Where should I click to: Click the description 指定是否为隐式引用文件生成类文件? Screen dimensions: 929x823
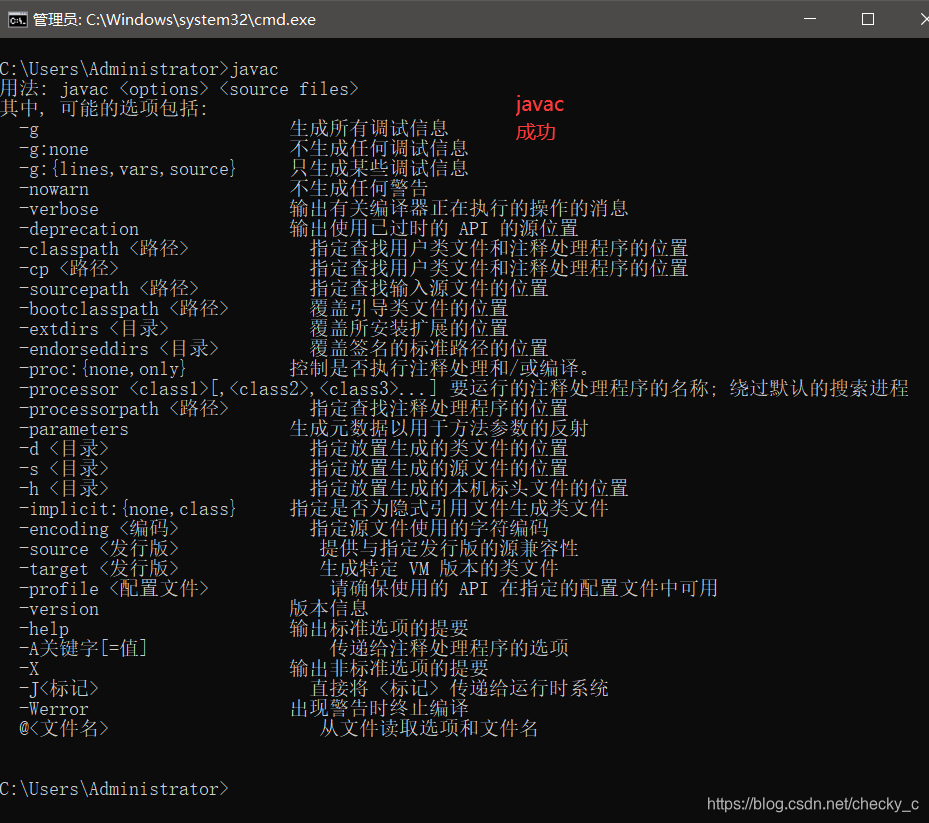449,508
